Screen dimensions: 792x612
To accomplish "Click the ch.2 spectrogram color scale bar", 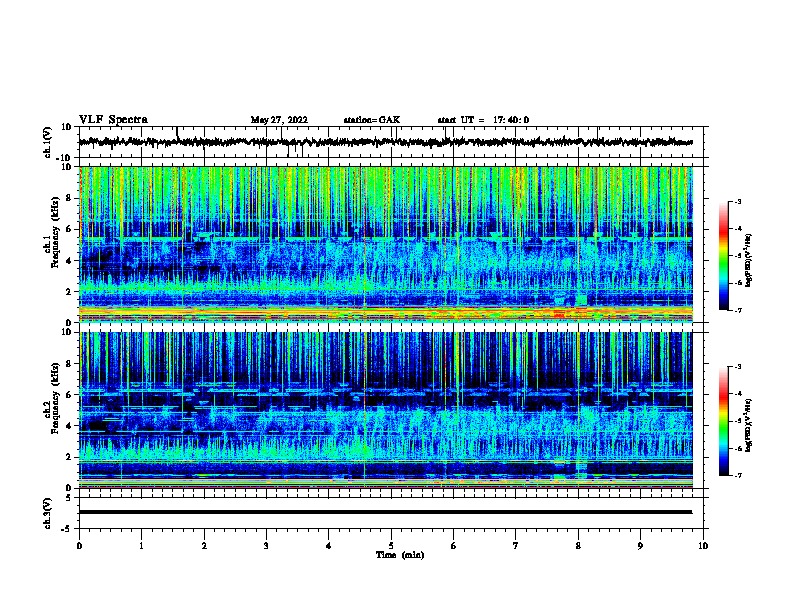I will (723, 421).
